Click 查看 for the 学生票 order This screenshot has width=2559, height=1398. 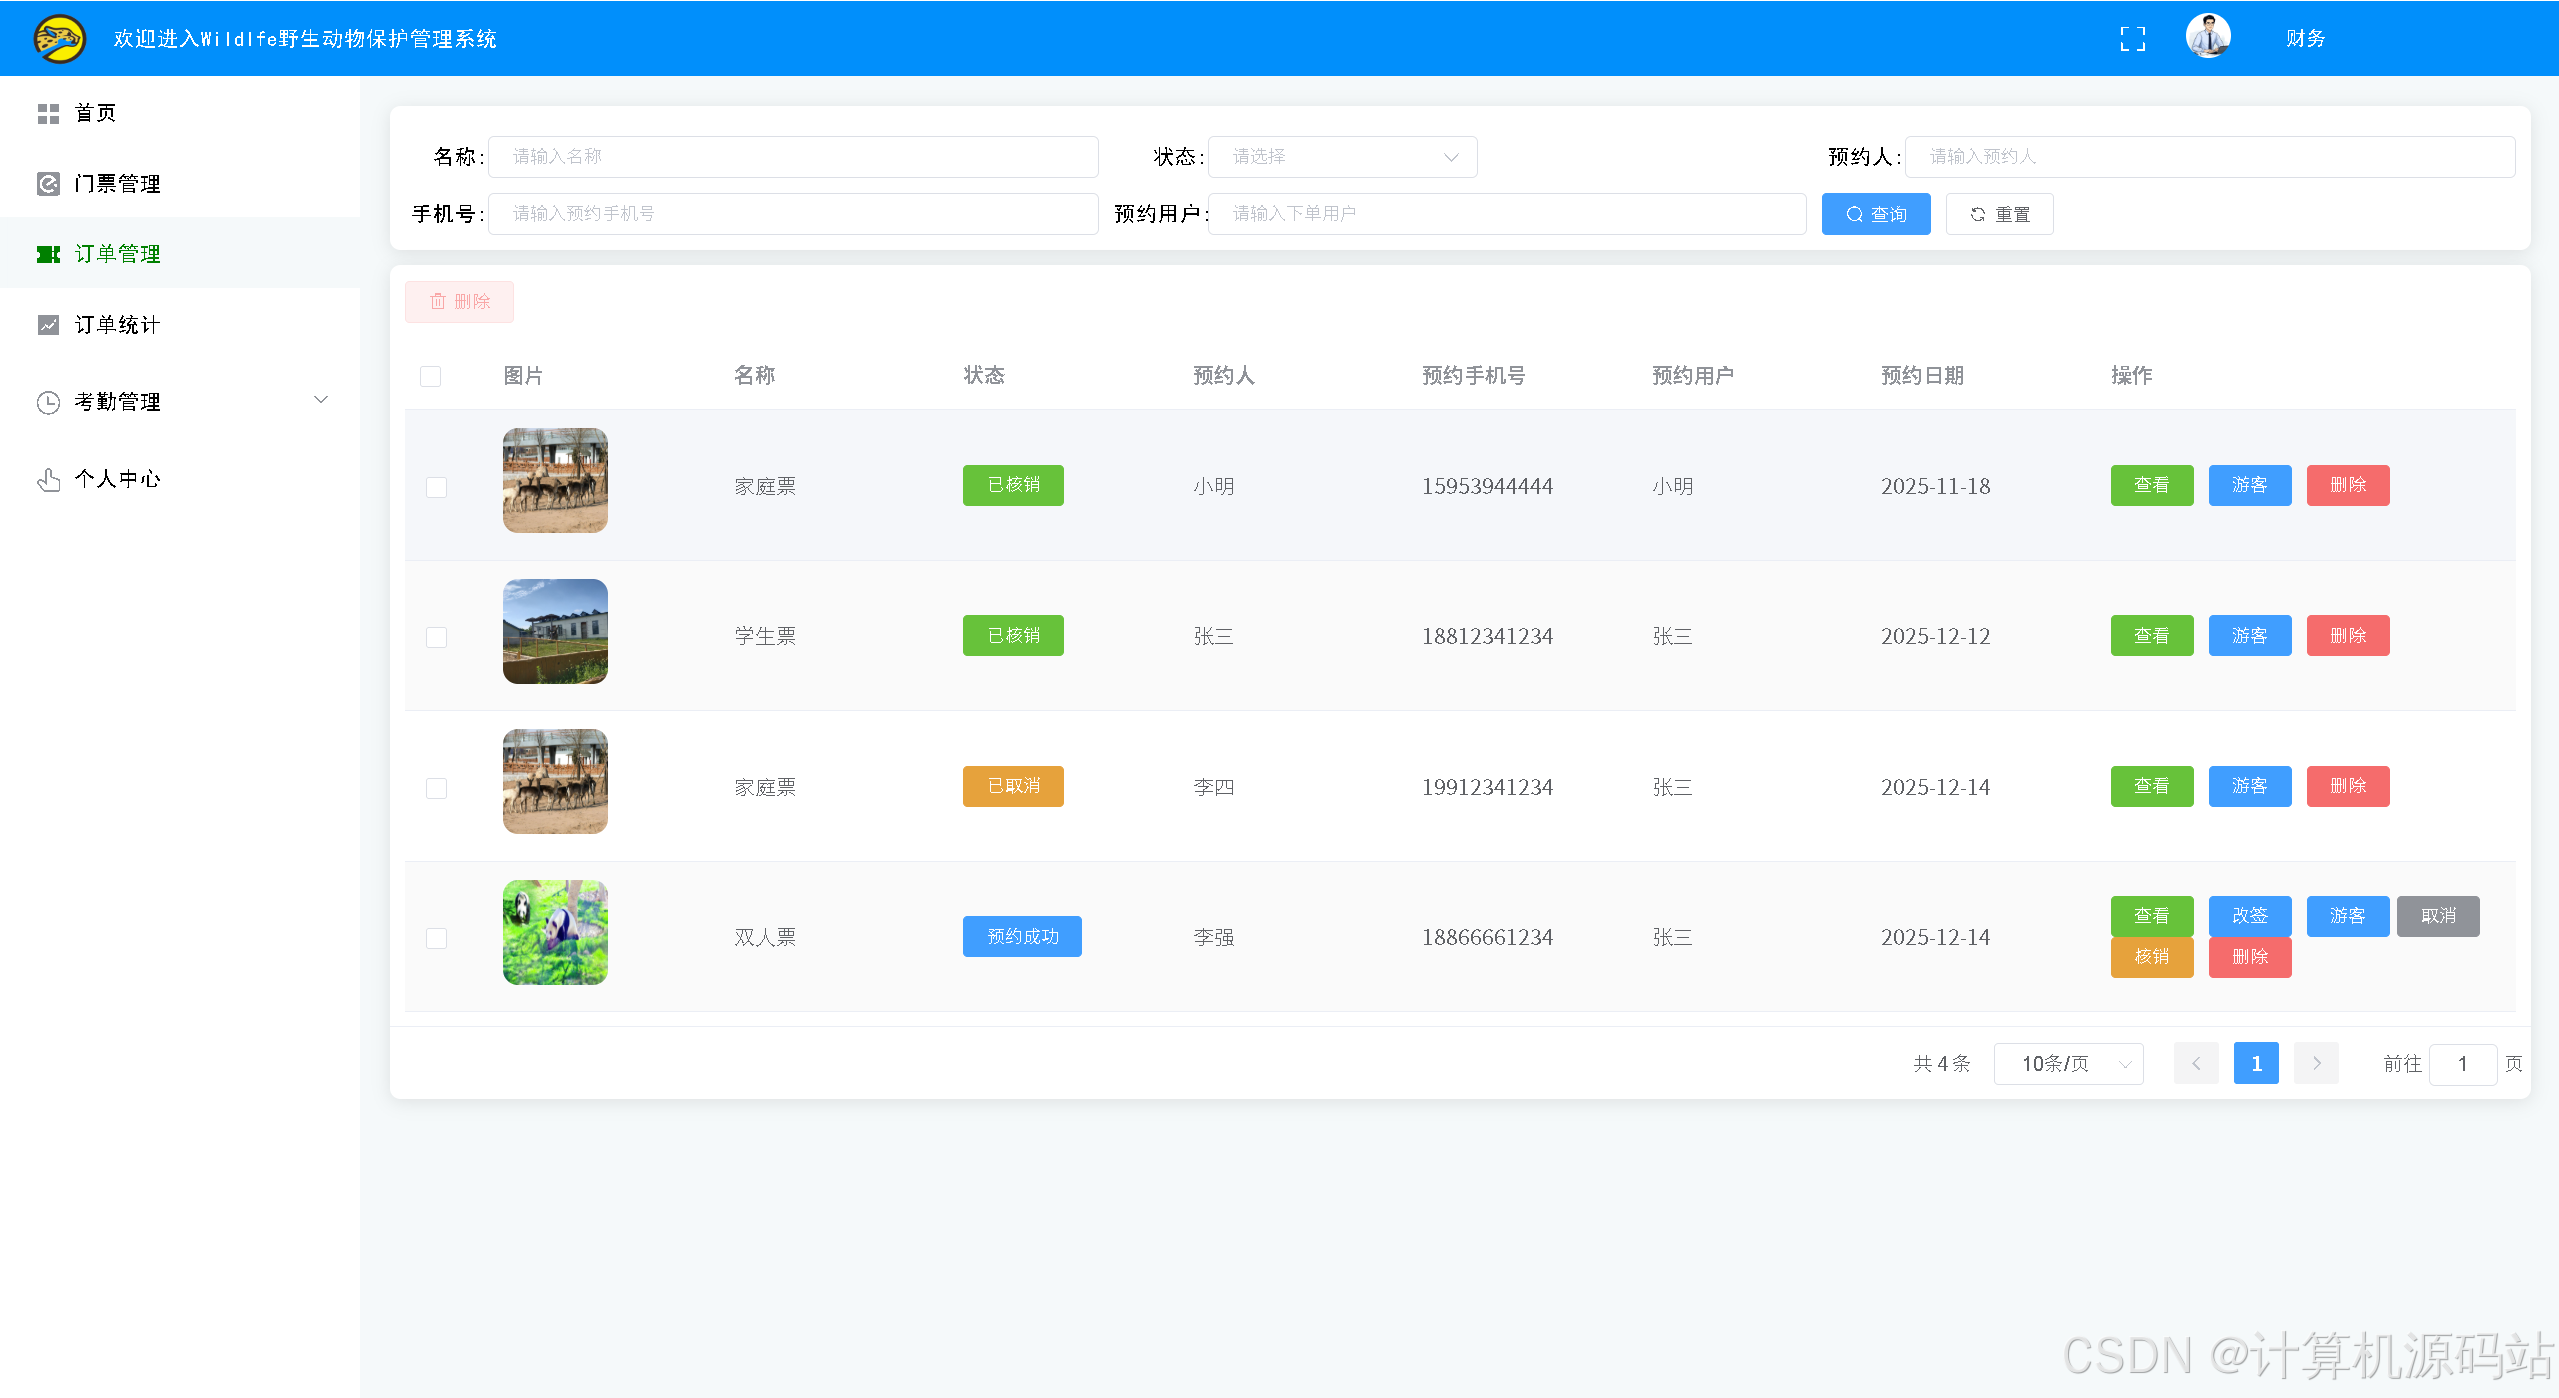pos(2151,636)
